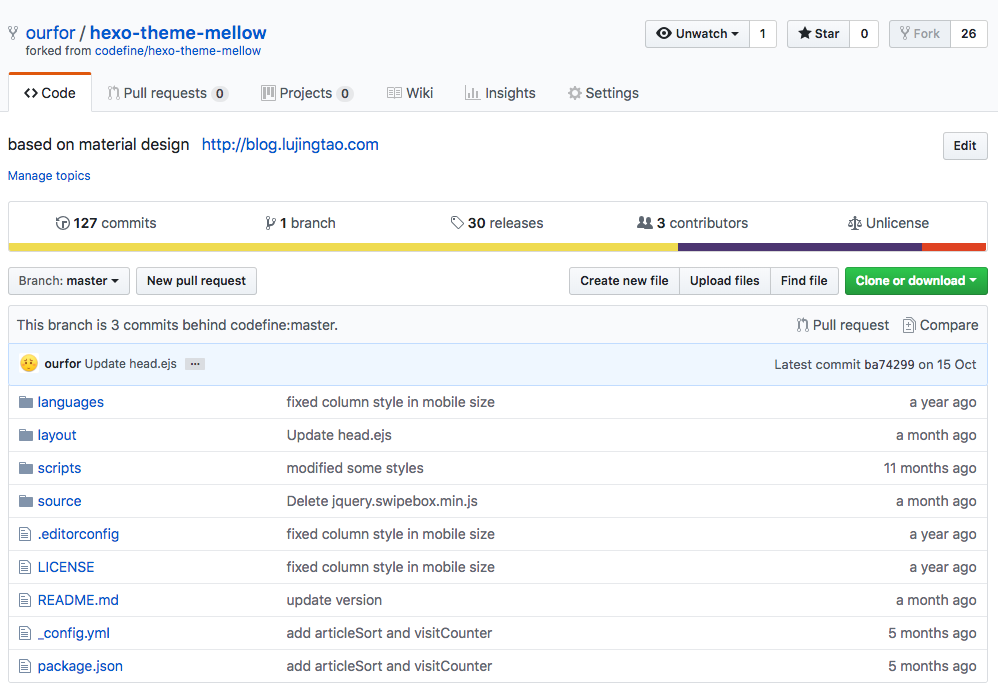Click the Wiki book icon
Image resolution: width=998 pixels, height=690 pixels.
(x=394, y=93)
